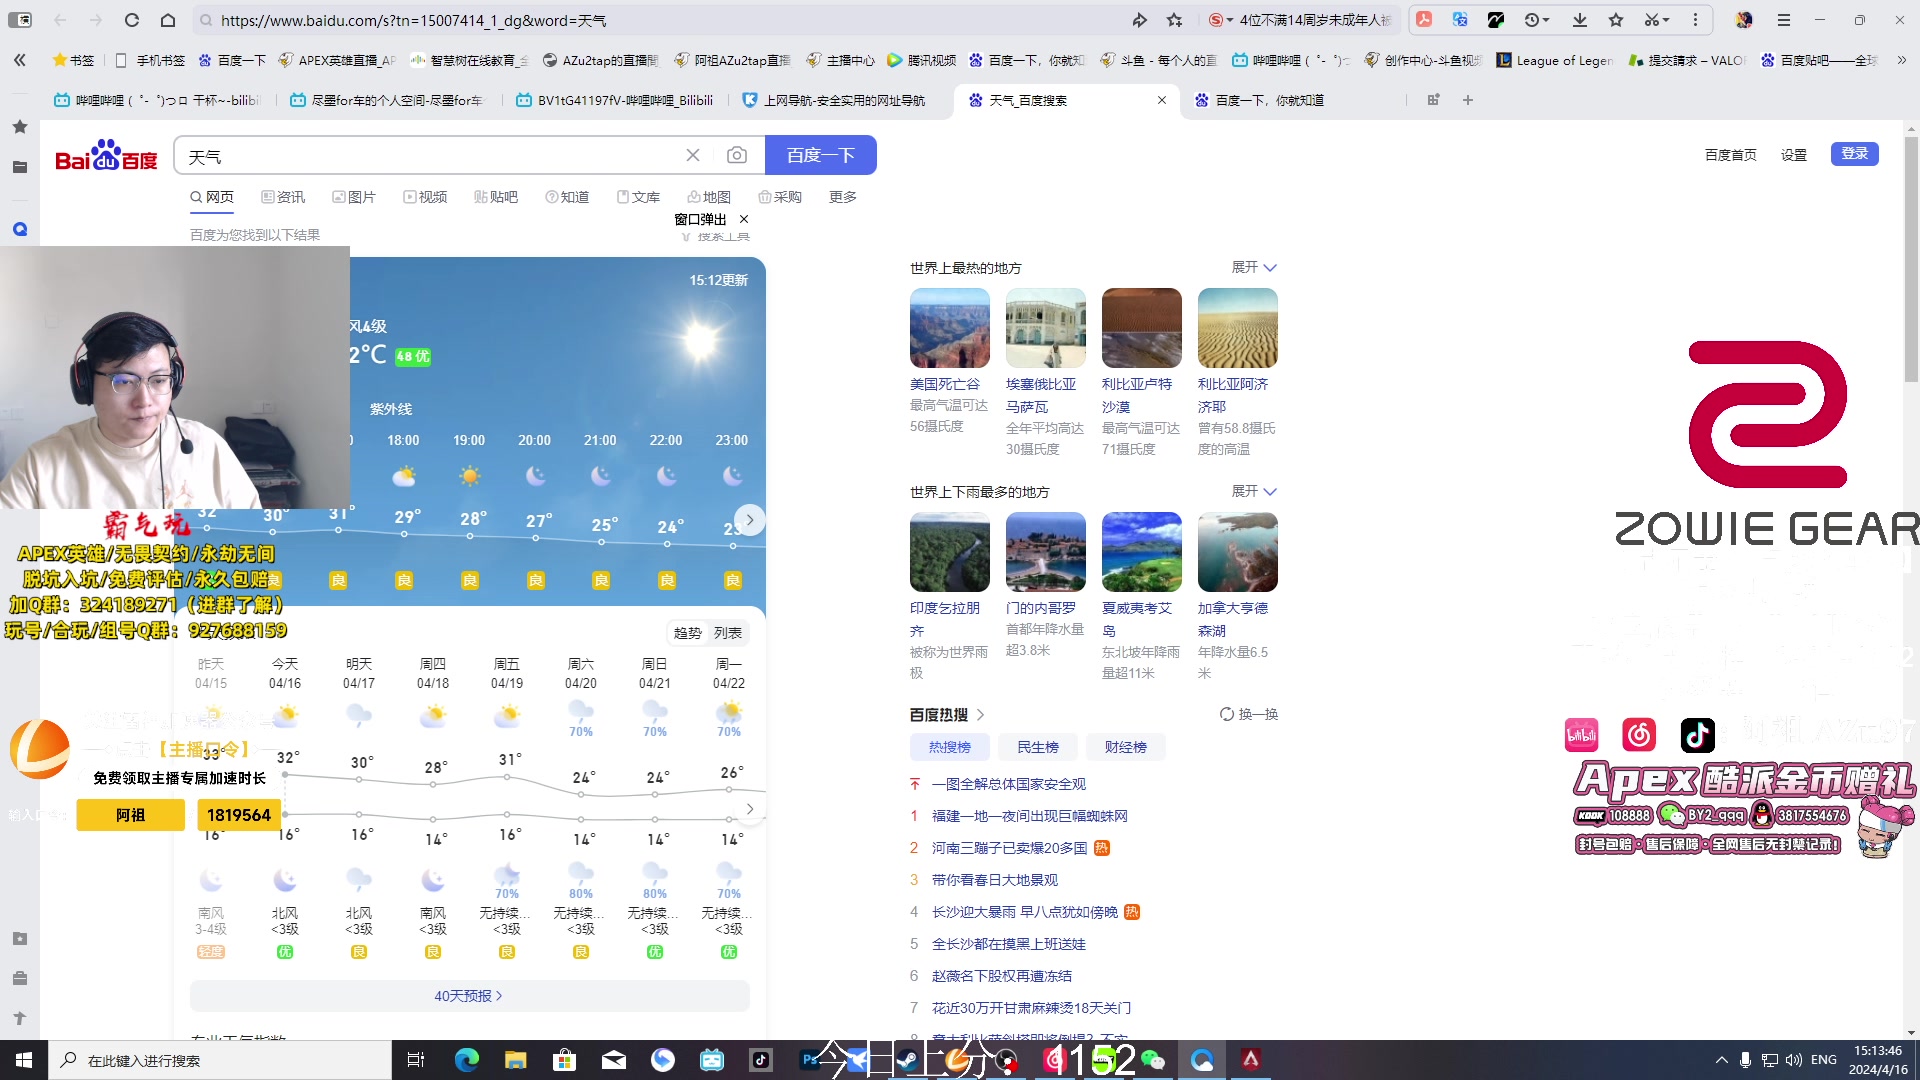The width and height of the screenshot is (1920, 1080).
Task: Open 夏威夷考艾岛 thumbnail
Action: (x=1142, y=552)
